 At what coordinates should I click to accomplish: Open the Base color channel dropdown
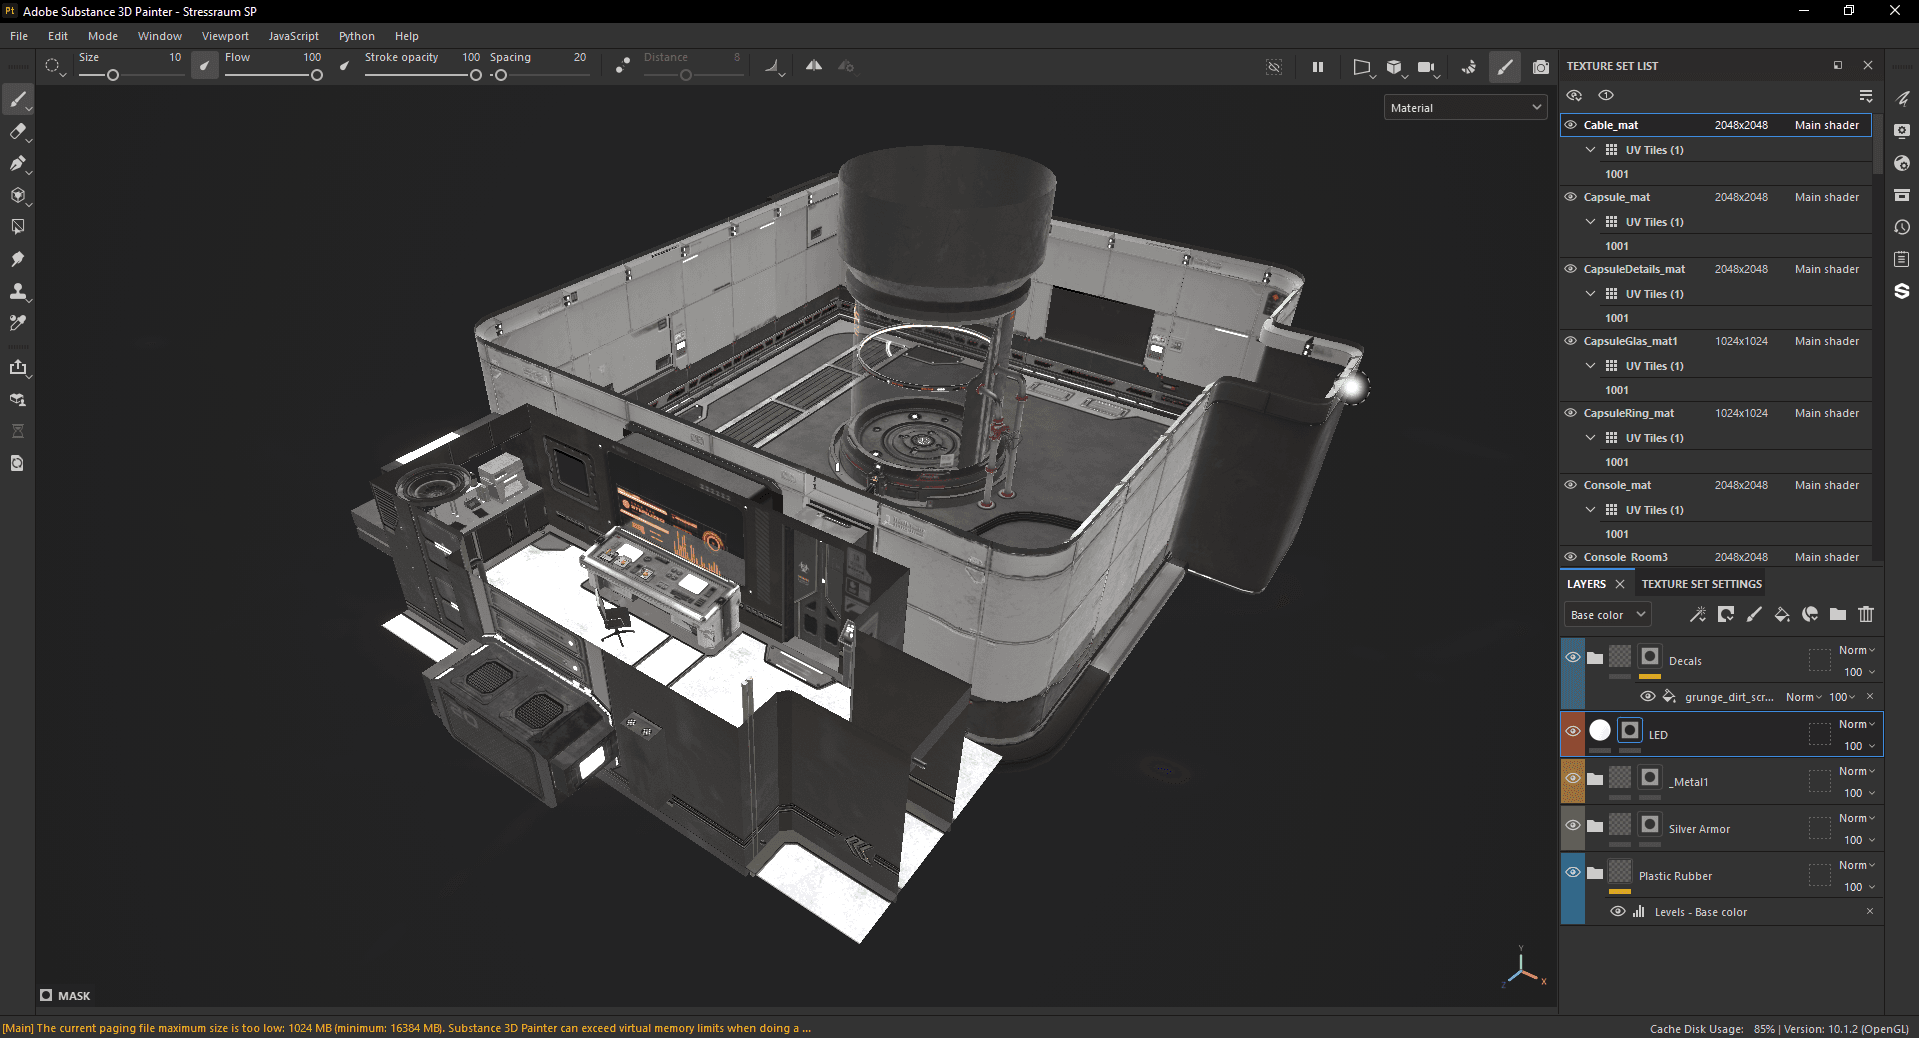[x=1607, y=615]
